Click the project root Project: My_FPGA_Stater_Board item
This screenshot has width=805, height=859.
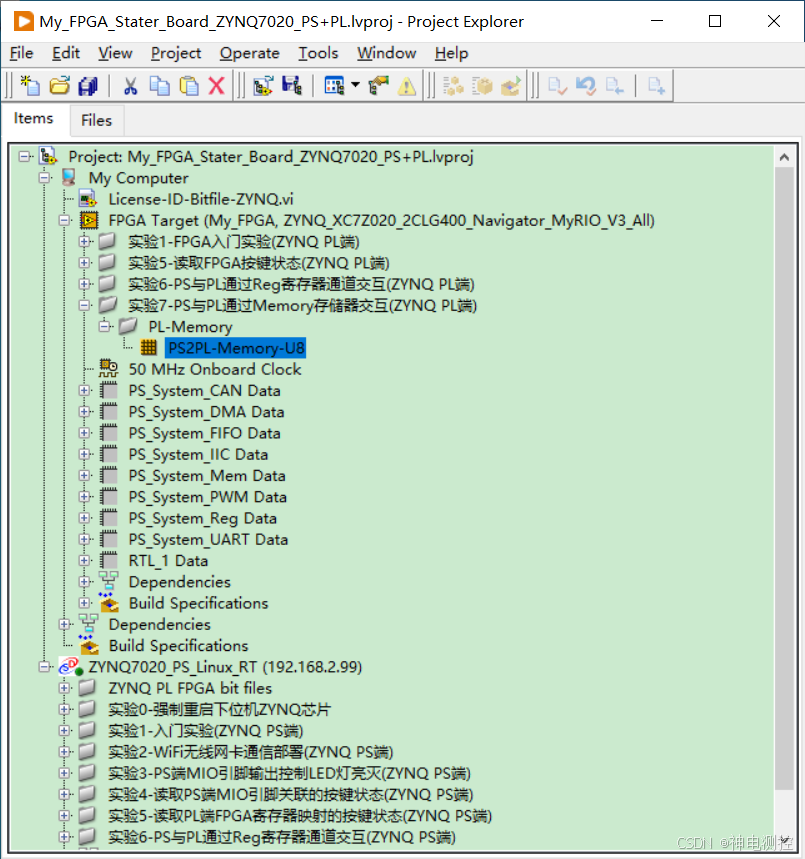click(x=271, y=157)
